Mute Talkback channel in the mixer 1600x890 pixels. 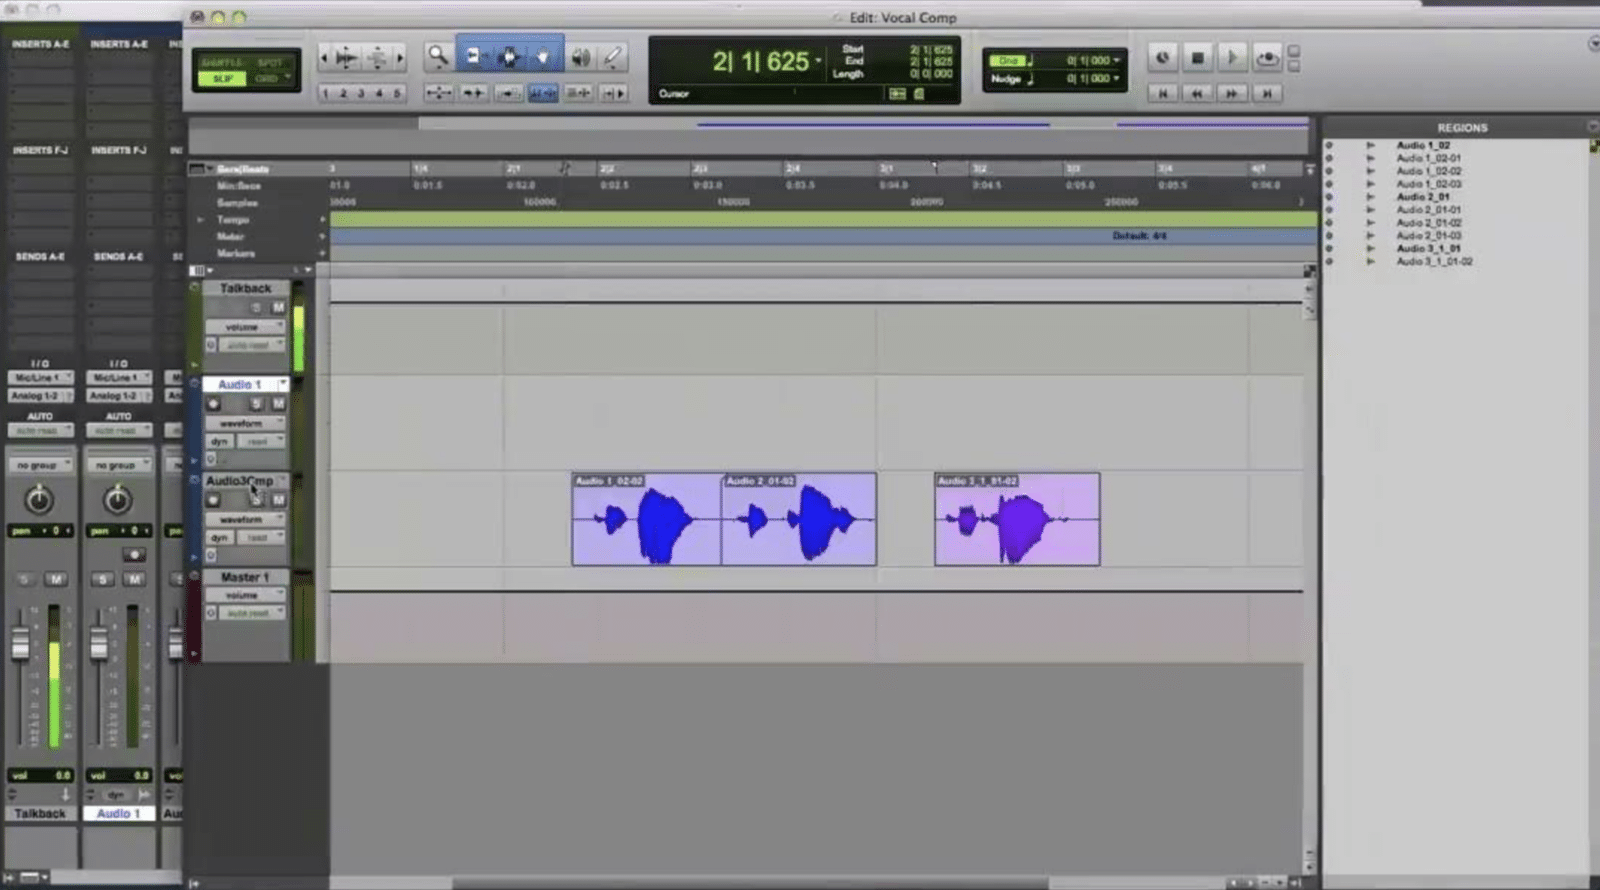pos(56,579)
